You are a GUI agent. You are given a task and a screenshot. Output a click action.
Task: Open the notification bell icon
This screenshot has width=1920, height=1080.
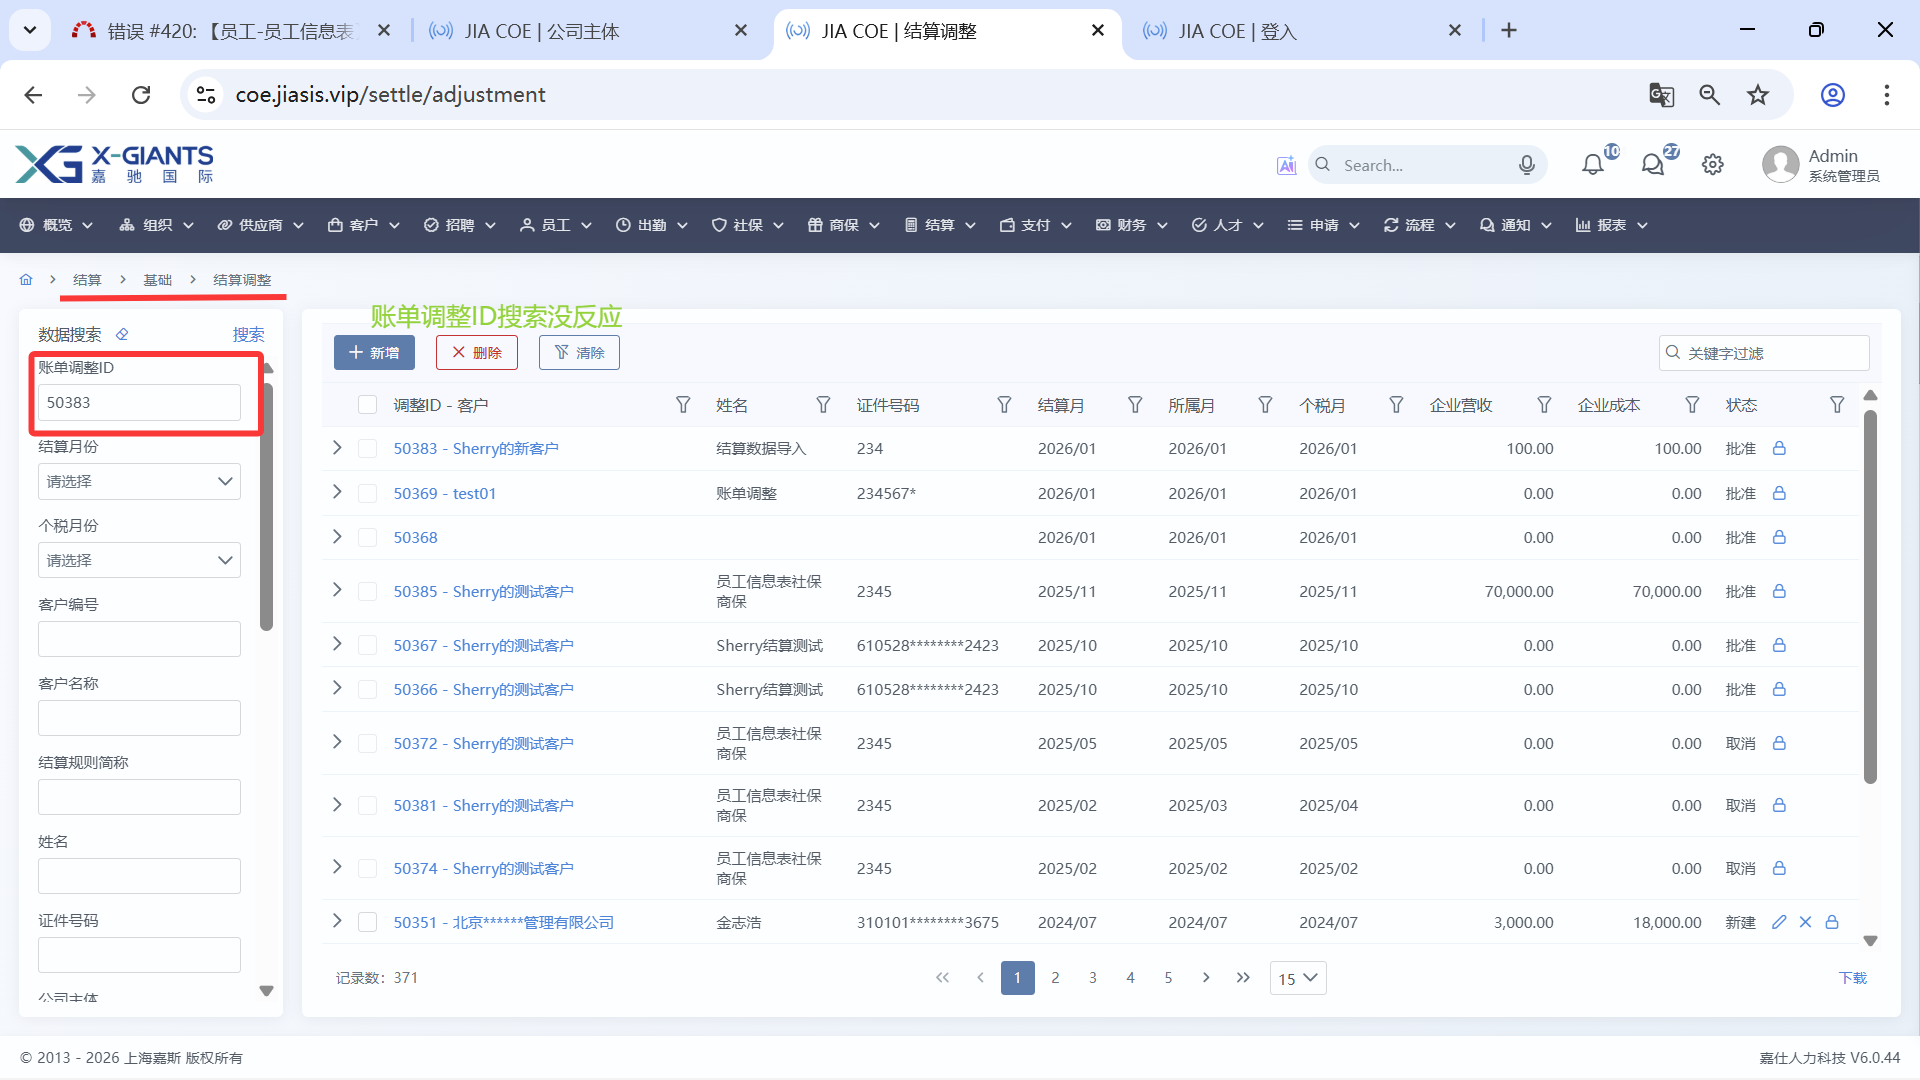[x=1592, y=165]
